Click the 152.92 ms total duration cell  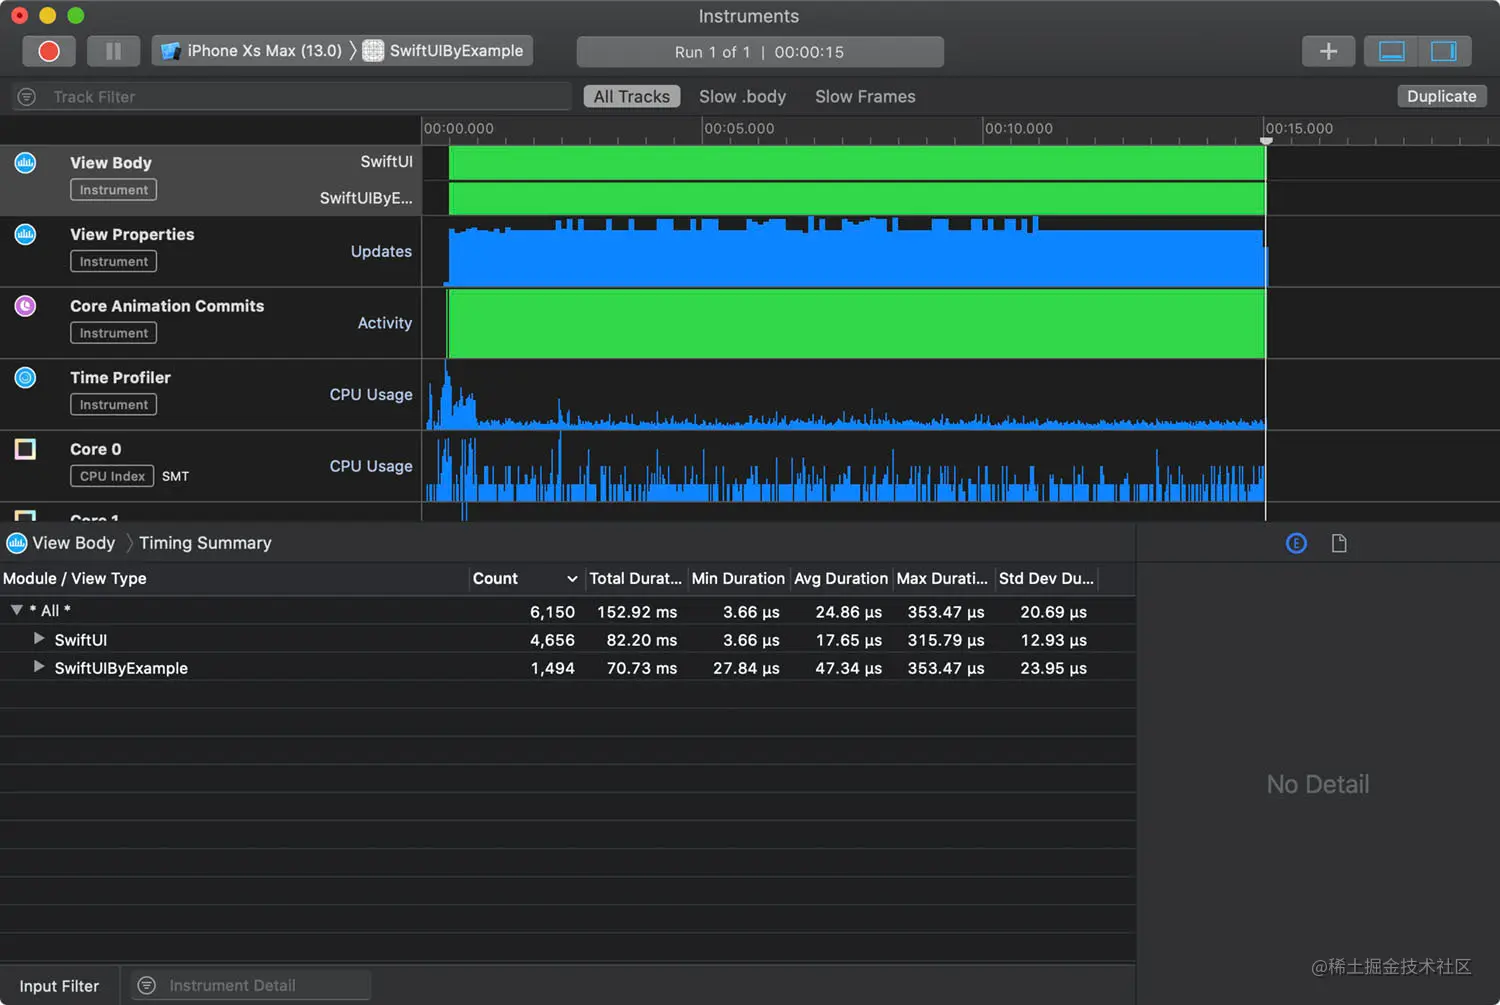[x=637, y=612]
